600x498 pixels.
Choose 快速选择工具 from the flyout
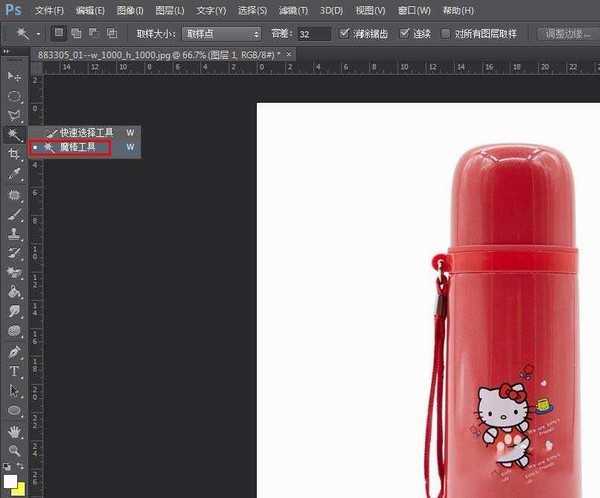(x=86, y=132)
